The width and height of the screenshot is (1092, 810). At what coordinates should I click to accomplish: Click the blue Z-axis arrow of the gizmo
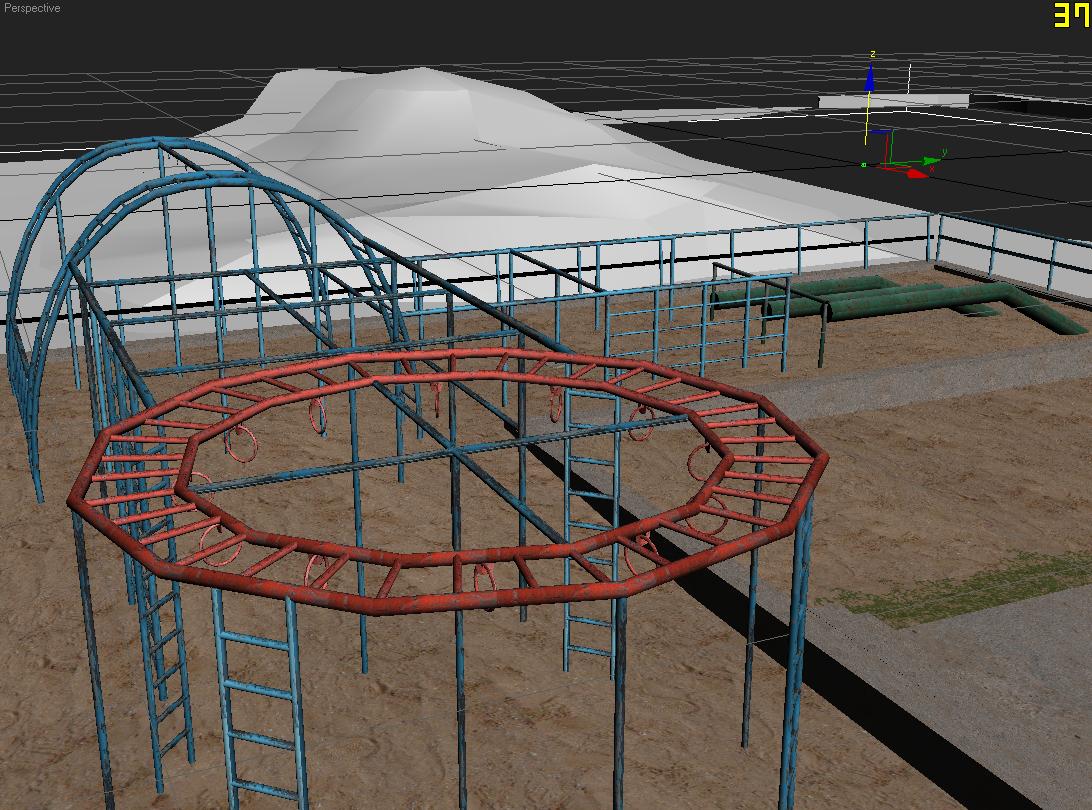pyautogui.click(x=869, y=77)
